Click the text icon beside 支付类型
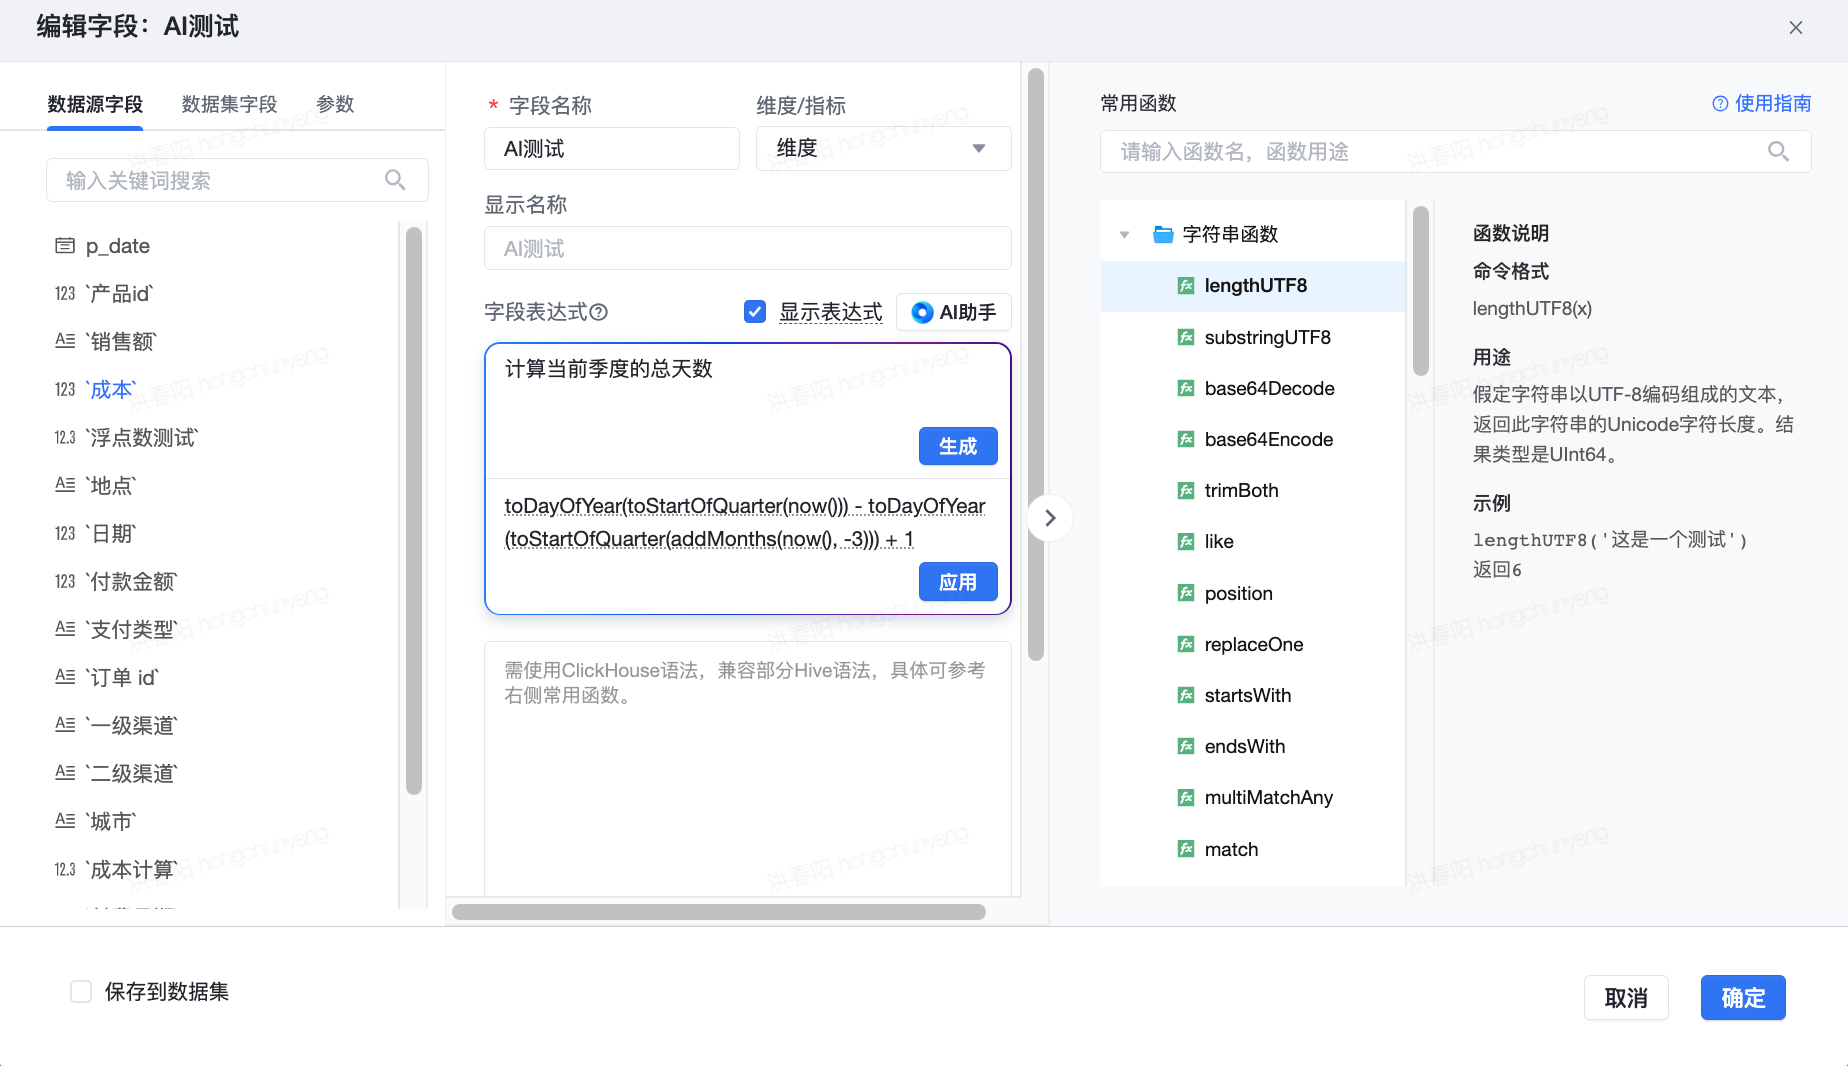Image resolution: width=1848 pixels, height=1066 pixels. point(65,629)
